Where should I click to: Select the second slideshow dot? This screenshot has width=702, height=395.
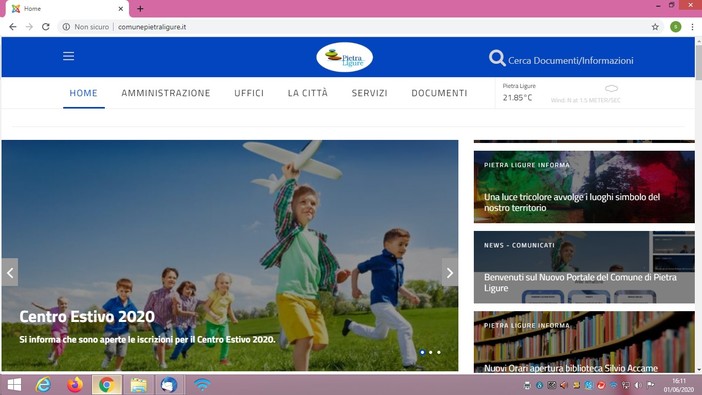click(x=431, y=352)
